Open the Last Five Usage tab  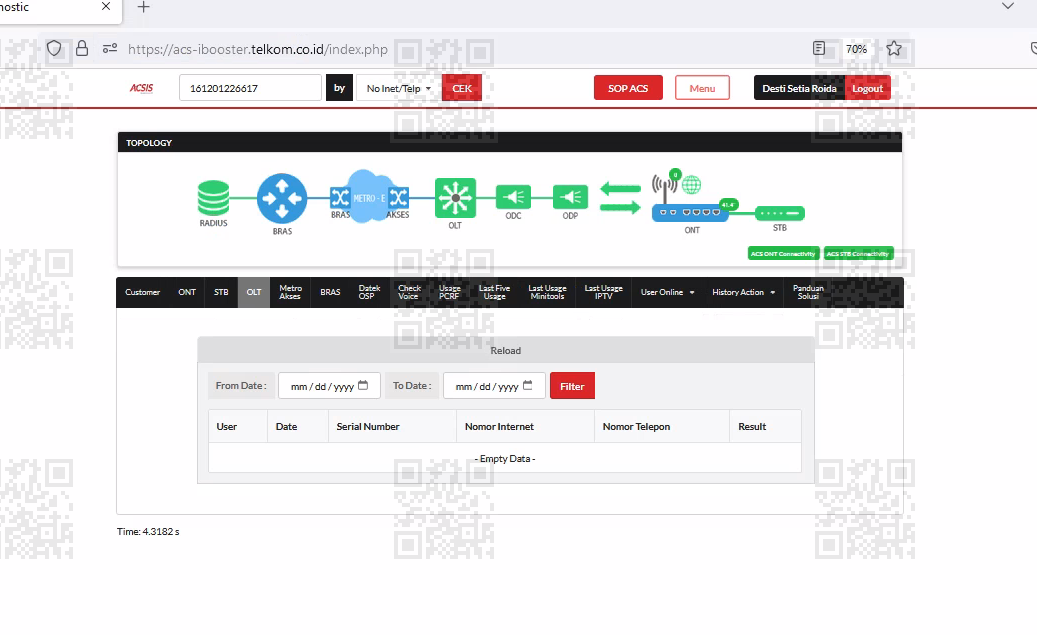[x=494, y=292]
